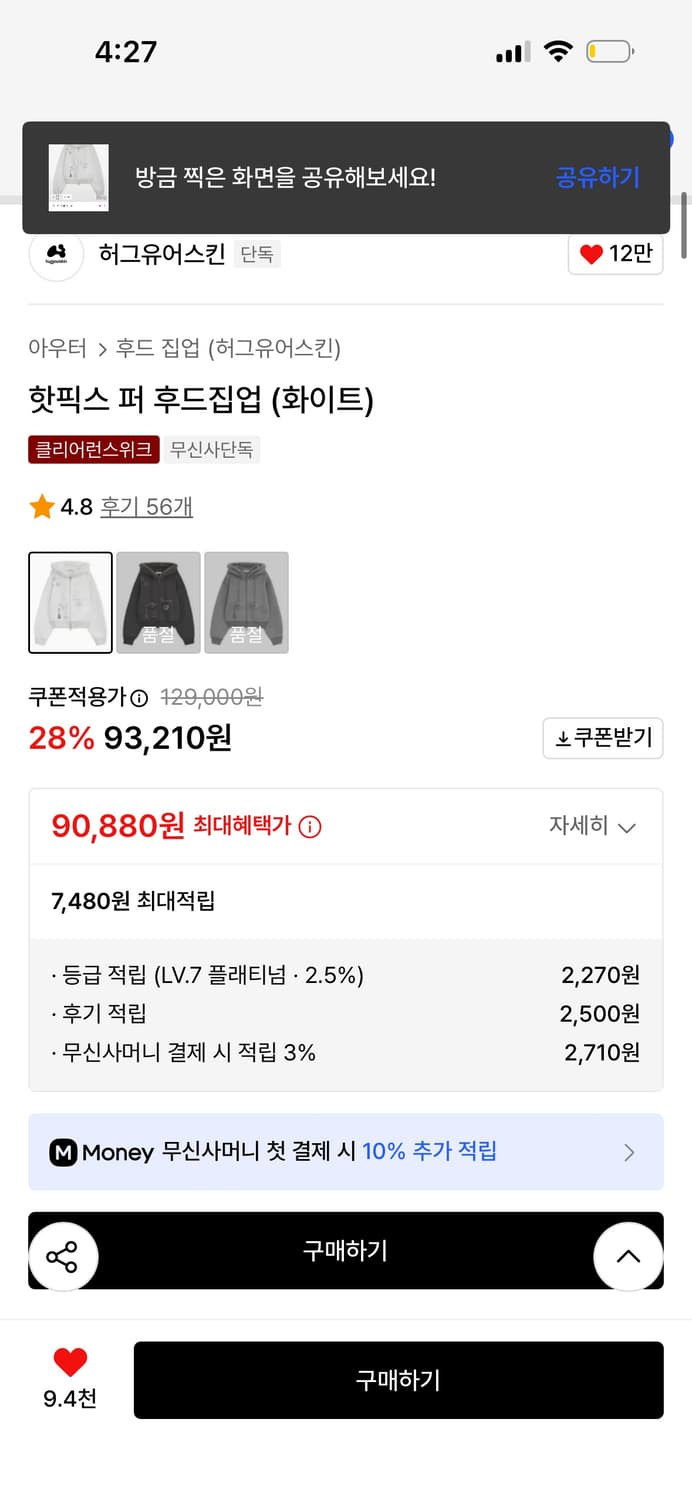Collapse the floating bar via up chevron

(x=628, y=1257)
